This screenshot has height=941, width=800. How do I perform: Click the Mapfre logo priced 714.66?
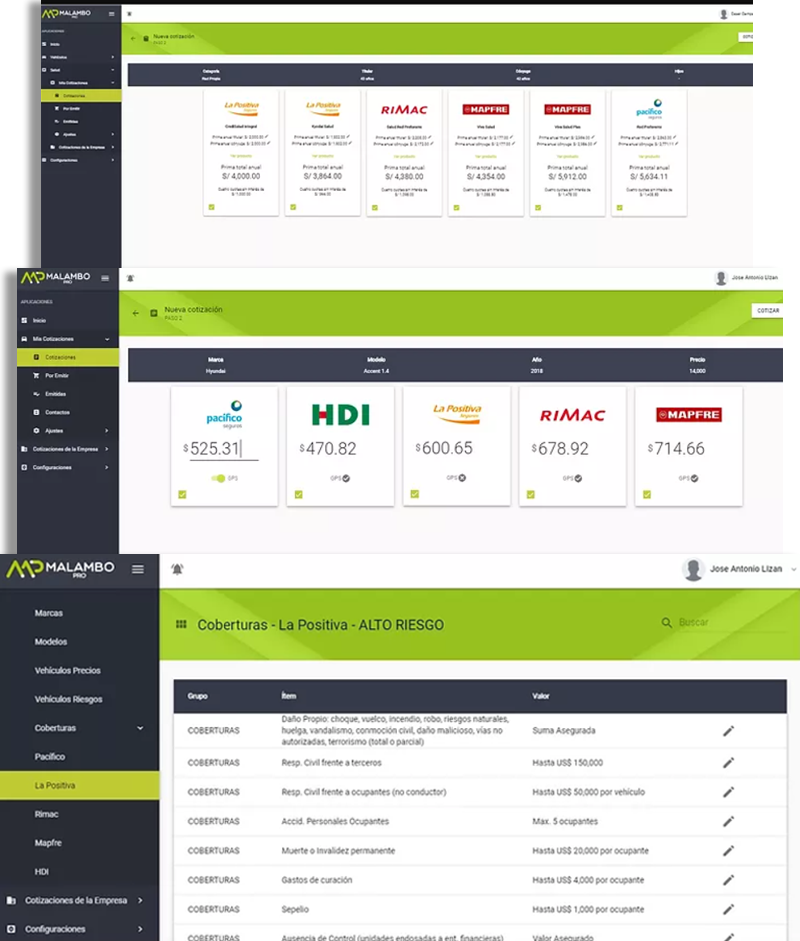tap(688, 415)
